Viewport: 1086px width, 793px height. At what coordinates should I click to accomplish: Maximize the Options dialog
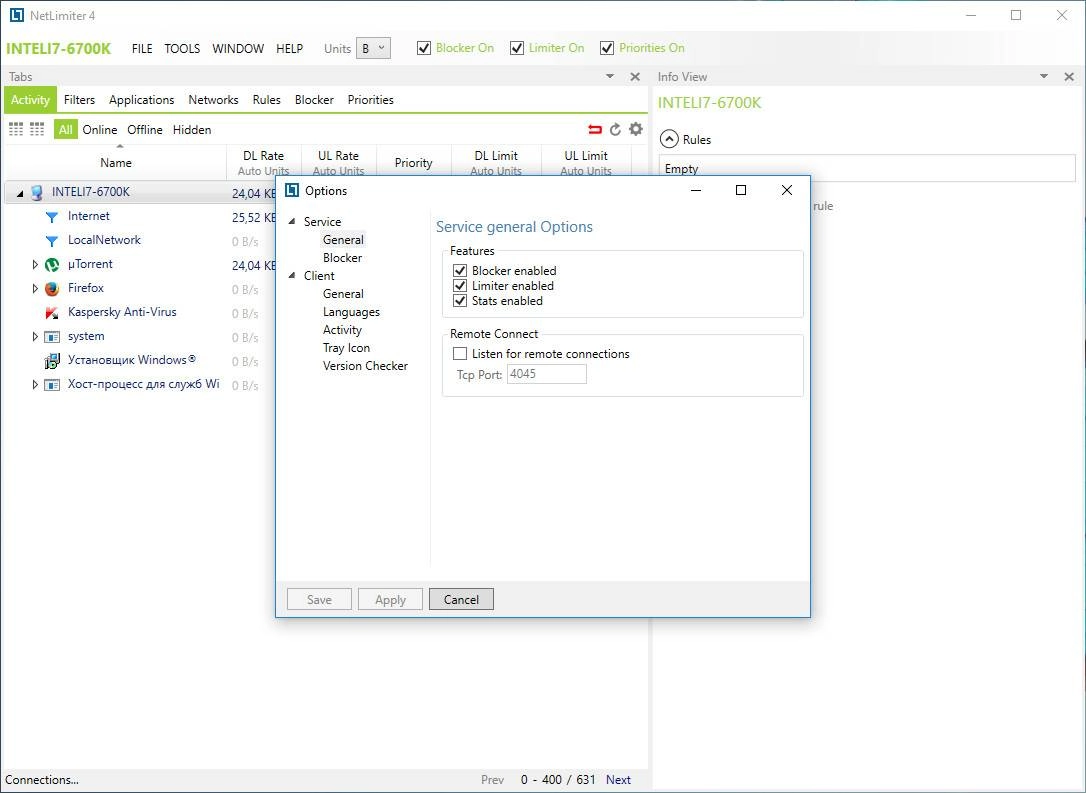(x=741, y=190)
